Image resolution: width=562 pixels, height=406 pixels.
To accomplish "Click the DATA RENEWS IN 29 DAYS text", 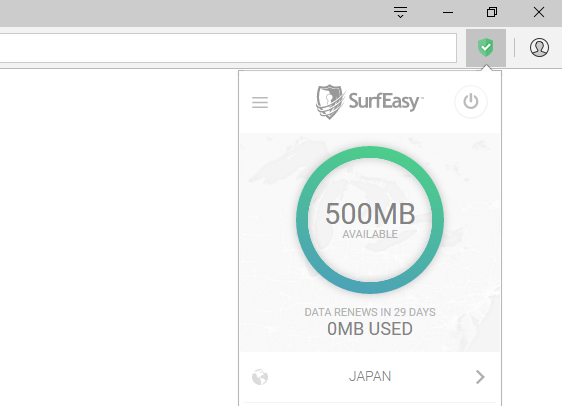I will pos(370,312).
